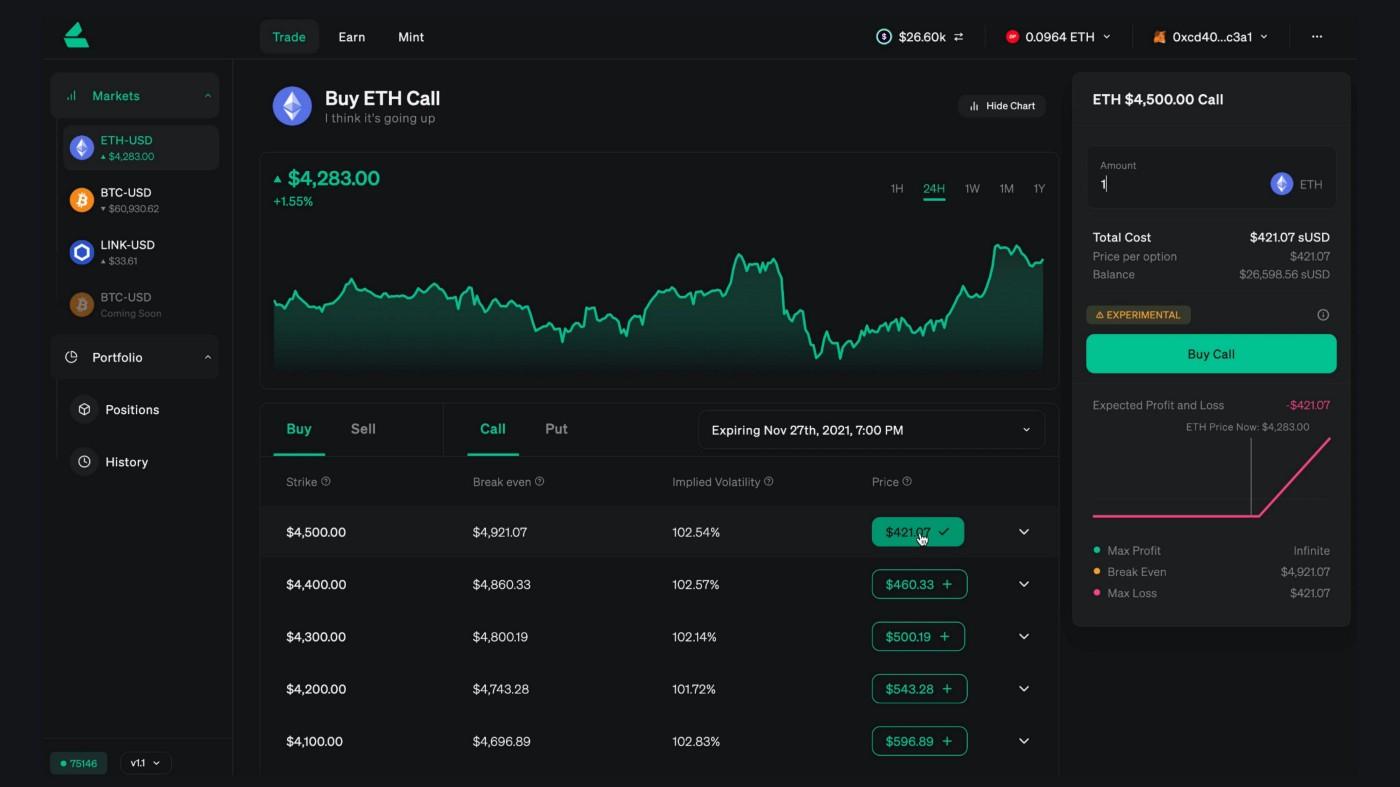This screenshot has height=787, width=1400.
Task: Click the swap arrows next to $26.60k balance
Action: (957, 36)
